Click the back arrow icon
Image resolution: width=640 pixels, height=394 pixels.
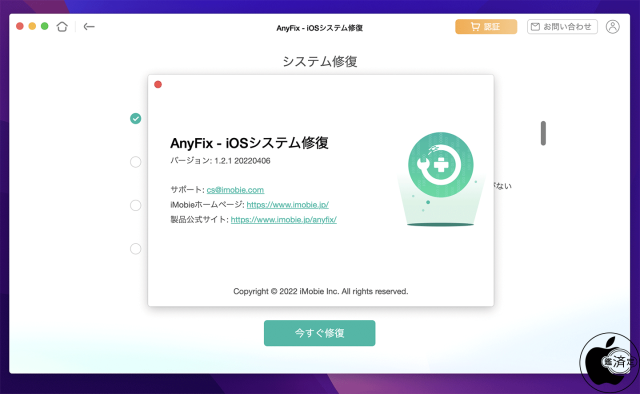click(89, 27)
